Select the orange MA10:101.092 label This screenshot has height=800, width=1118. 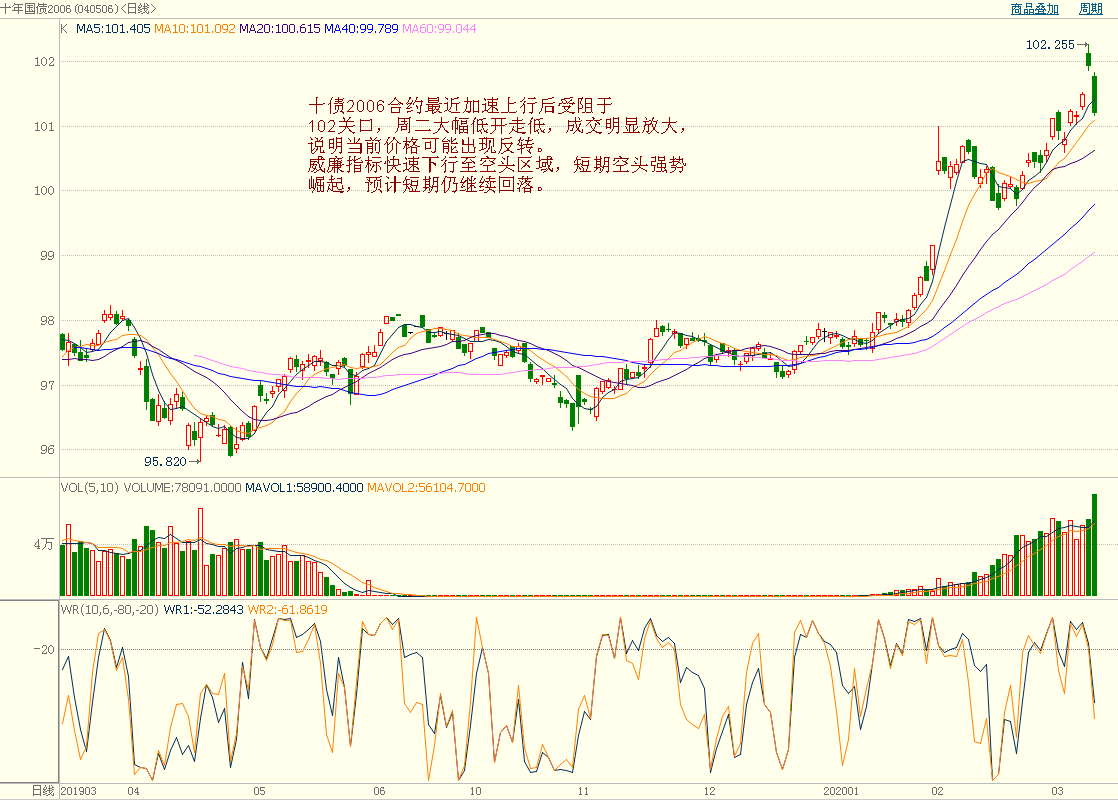[x=195, y=28]
